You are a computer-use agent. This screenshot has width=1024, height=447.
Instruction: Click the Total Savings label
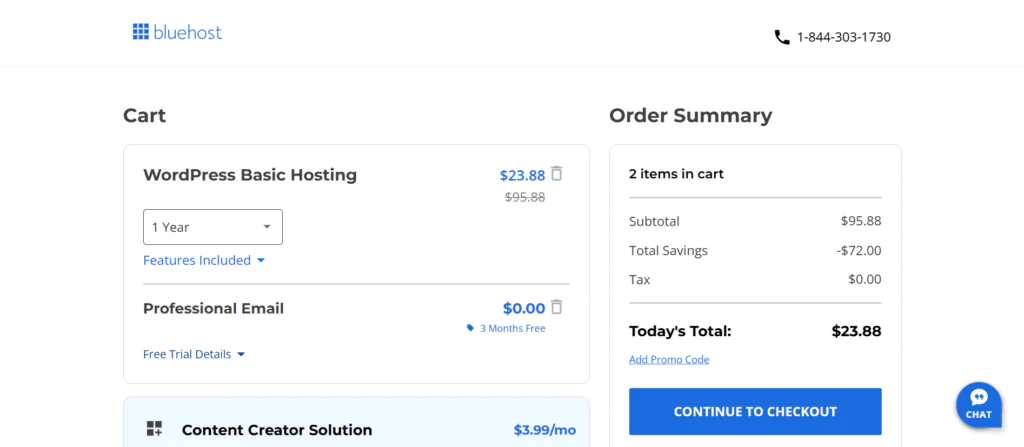tap(668, 250)
